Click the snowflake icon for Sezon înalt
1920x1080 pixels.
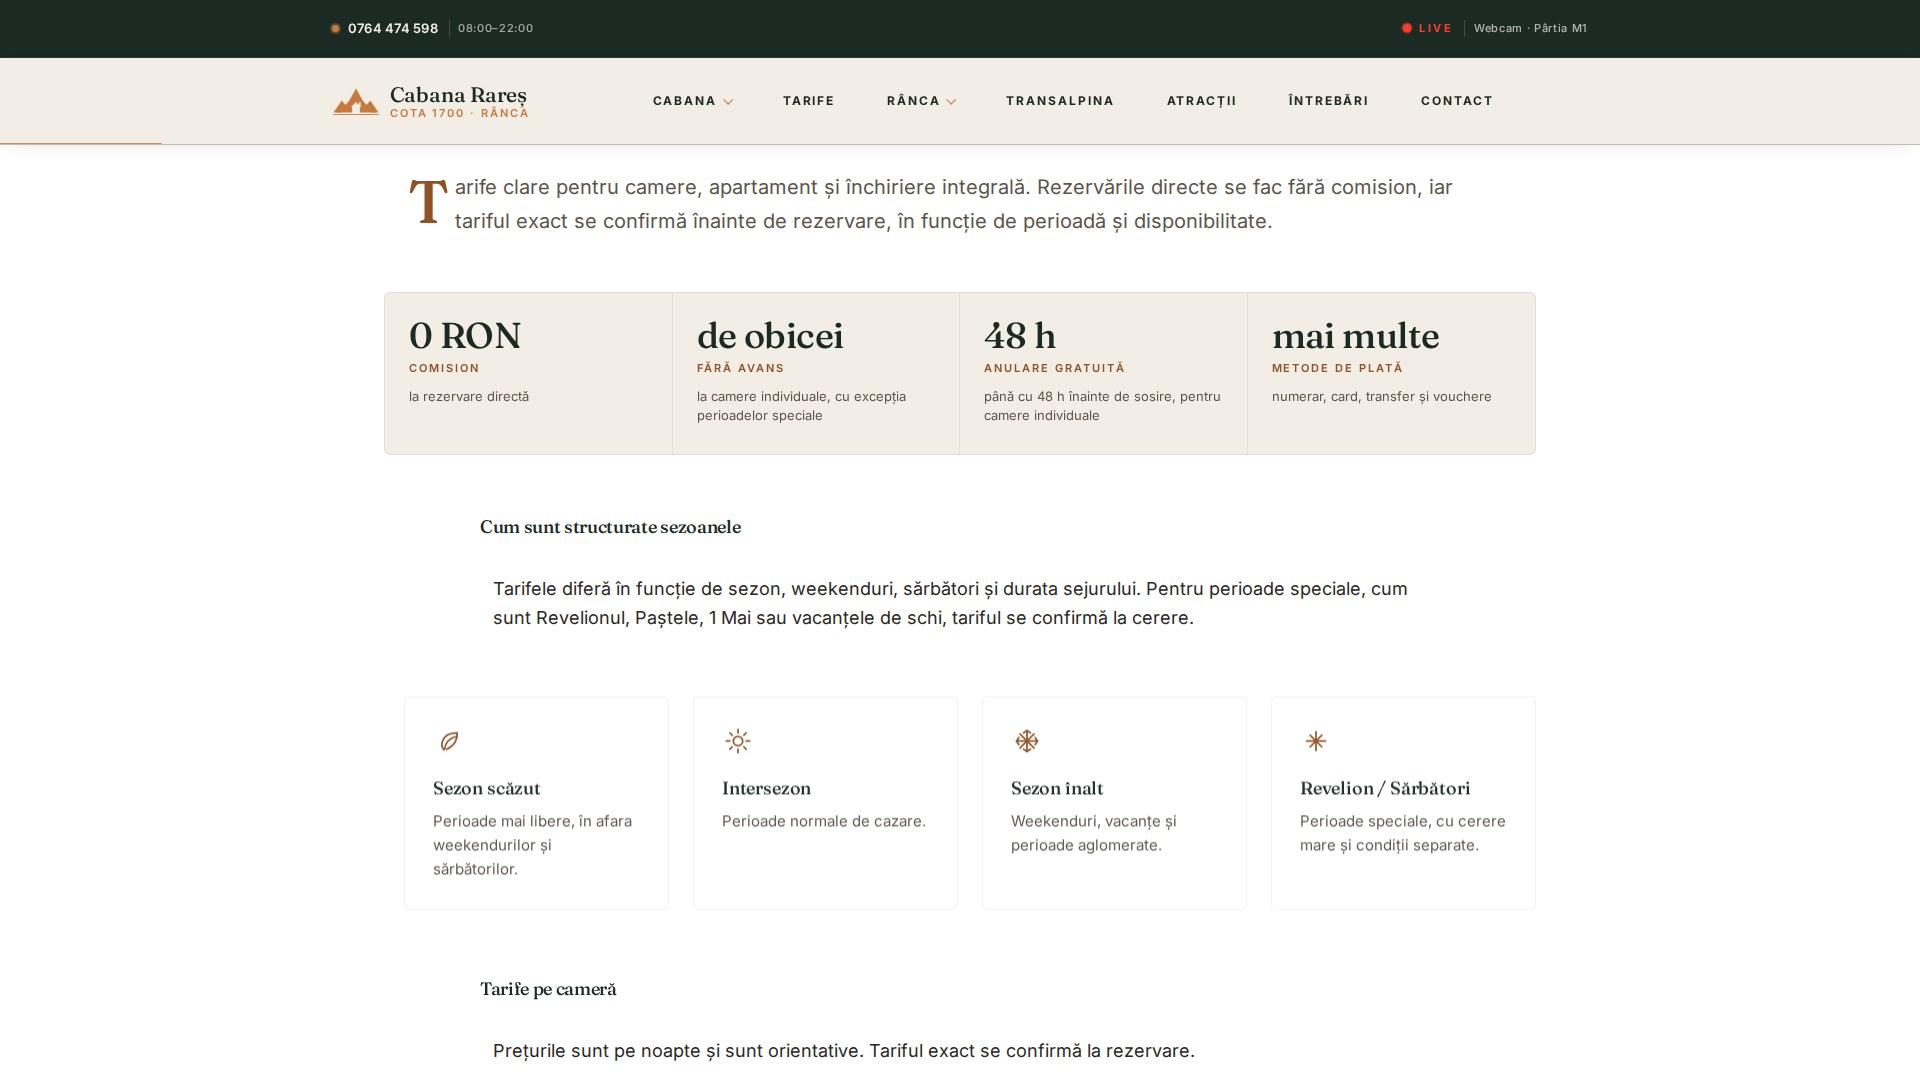pos(1027,741)
